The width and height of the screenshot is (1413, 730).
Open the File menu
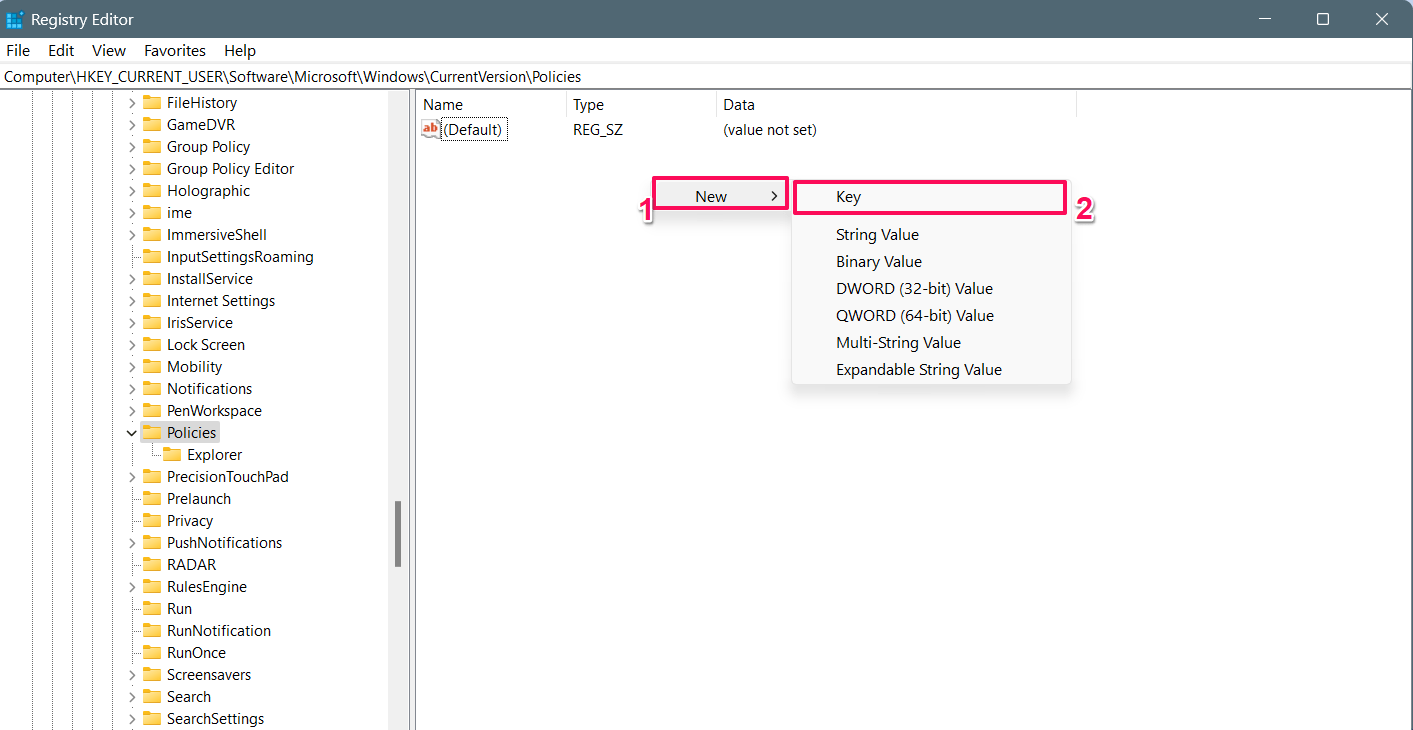[18, 50]
